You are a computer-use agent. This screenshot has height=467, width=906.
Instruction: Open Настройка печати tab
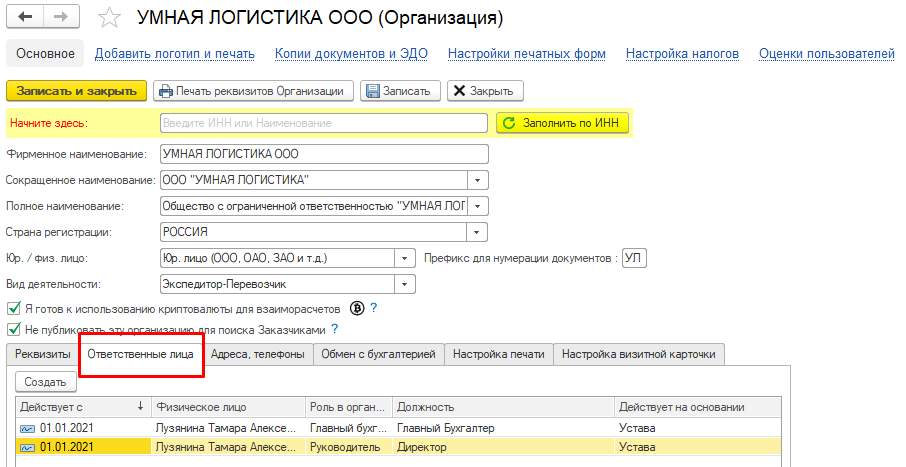click(499, 354)
